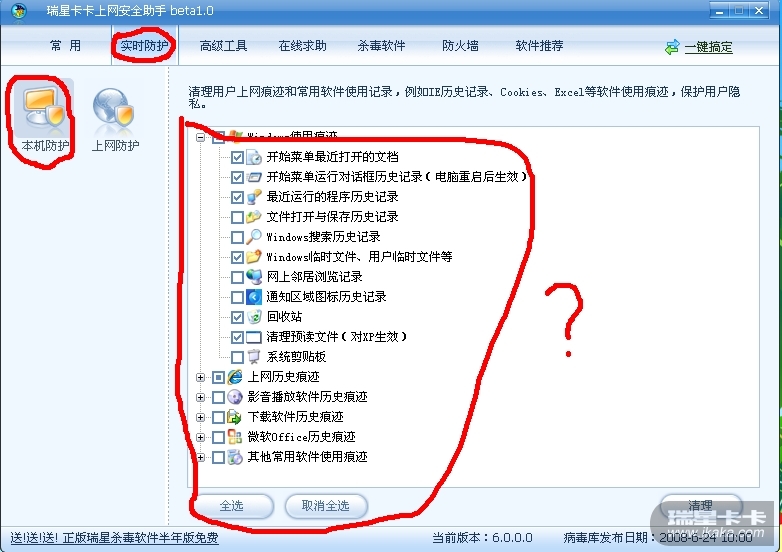Click the green arrows icon beside 一键搞定

[672, 47]
